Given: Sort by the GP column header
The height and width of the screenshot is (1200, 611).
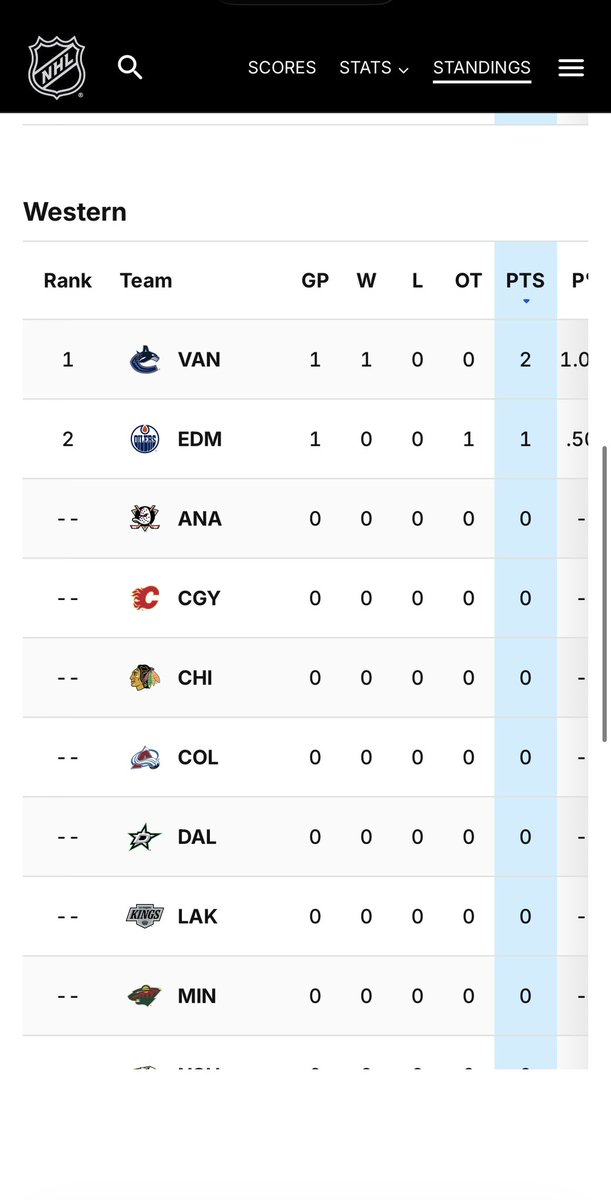Looking at the screenshot, I should click(315, 281).
